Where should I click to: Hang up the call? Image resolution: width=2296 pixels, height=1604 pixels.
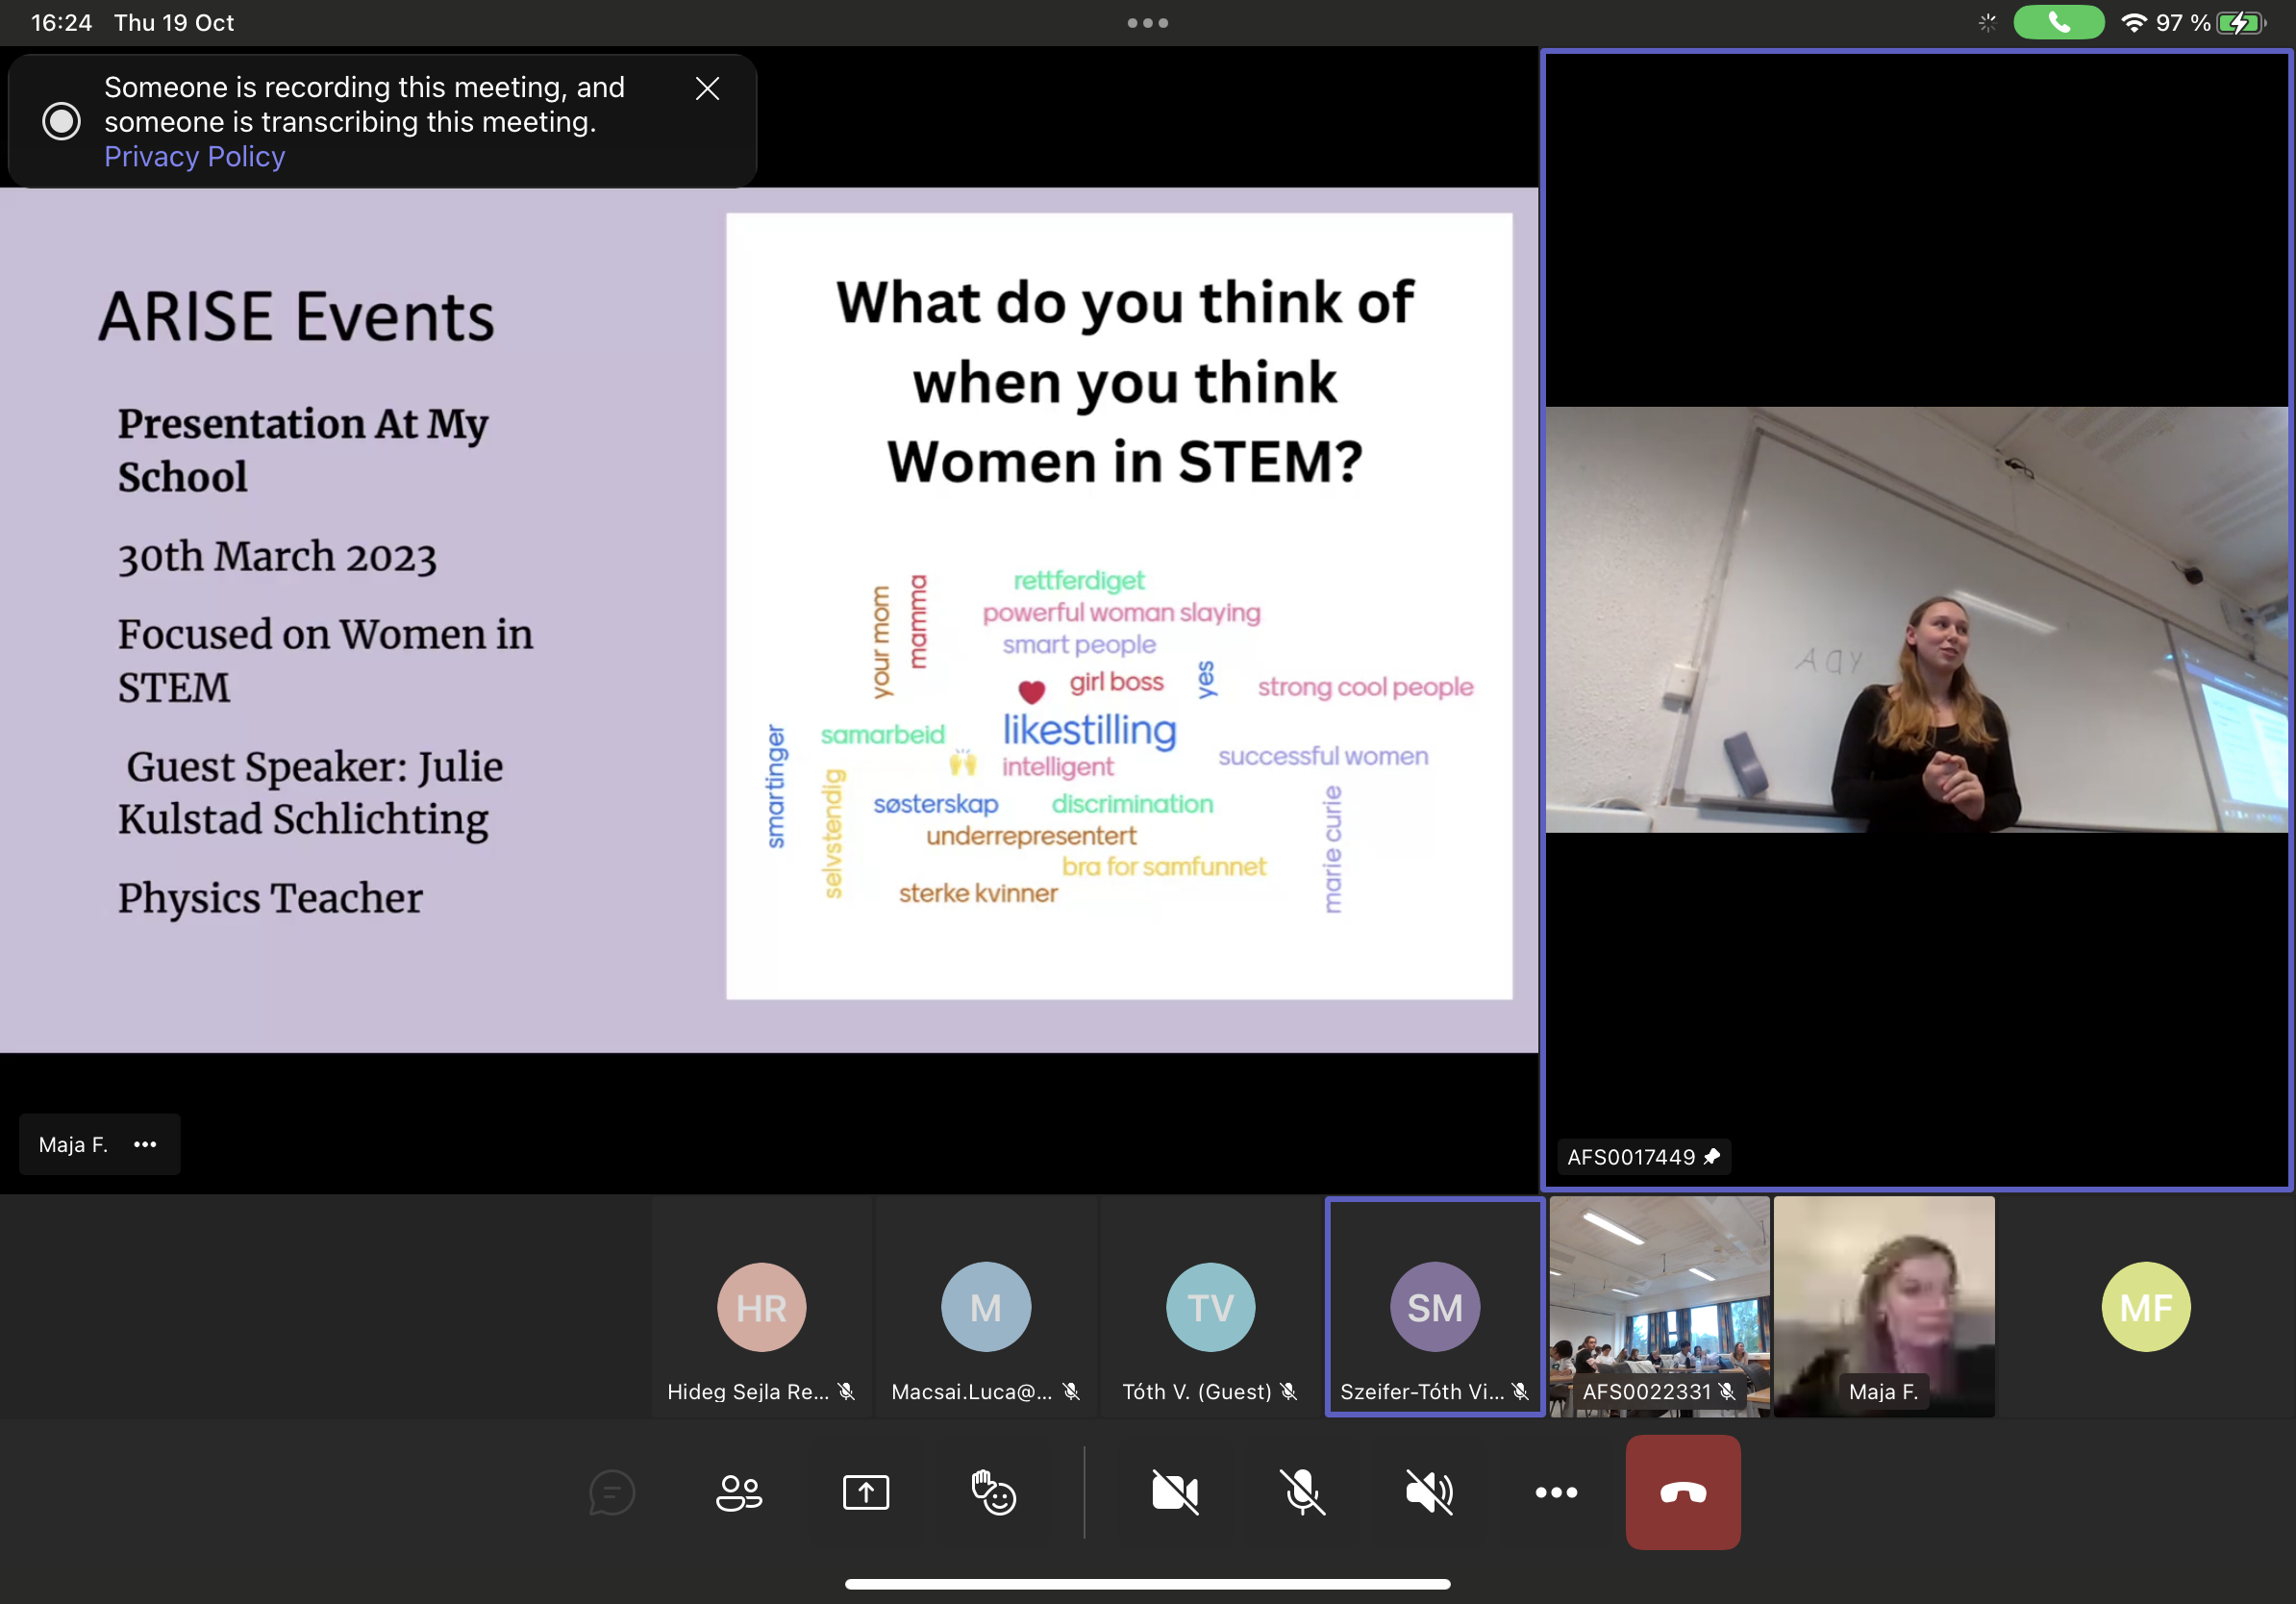[x=1683, y=1492]
